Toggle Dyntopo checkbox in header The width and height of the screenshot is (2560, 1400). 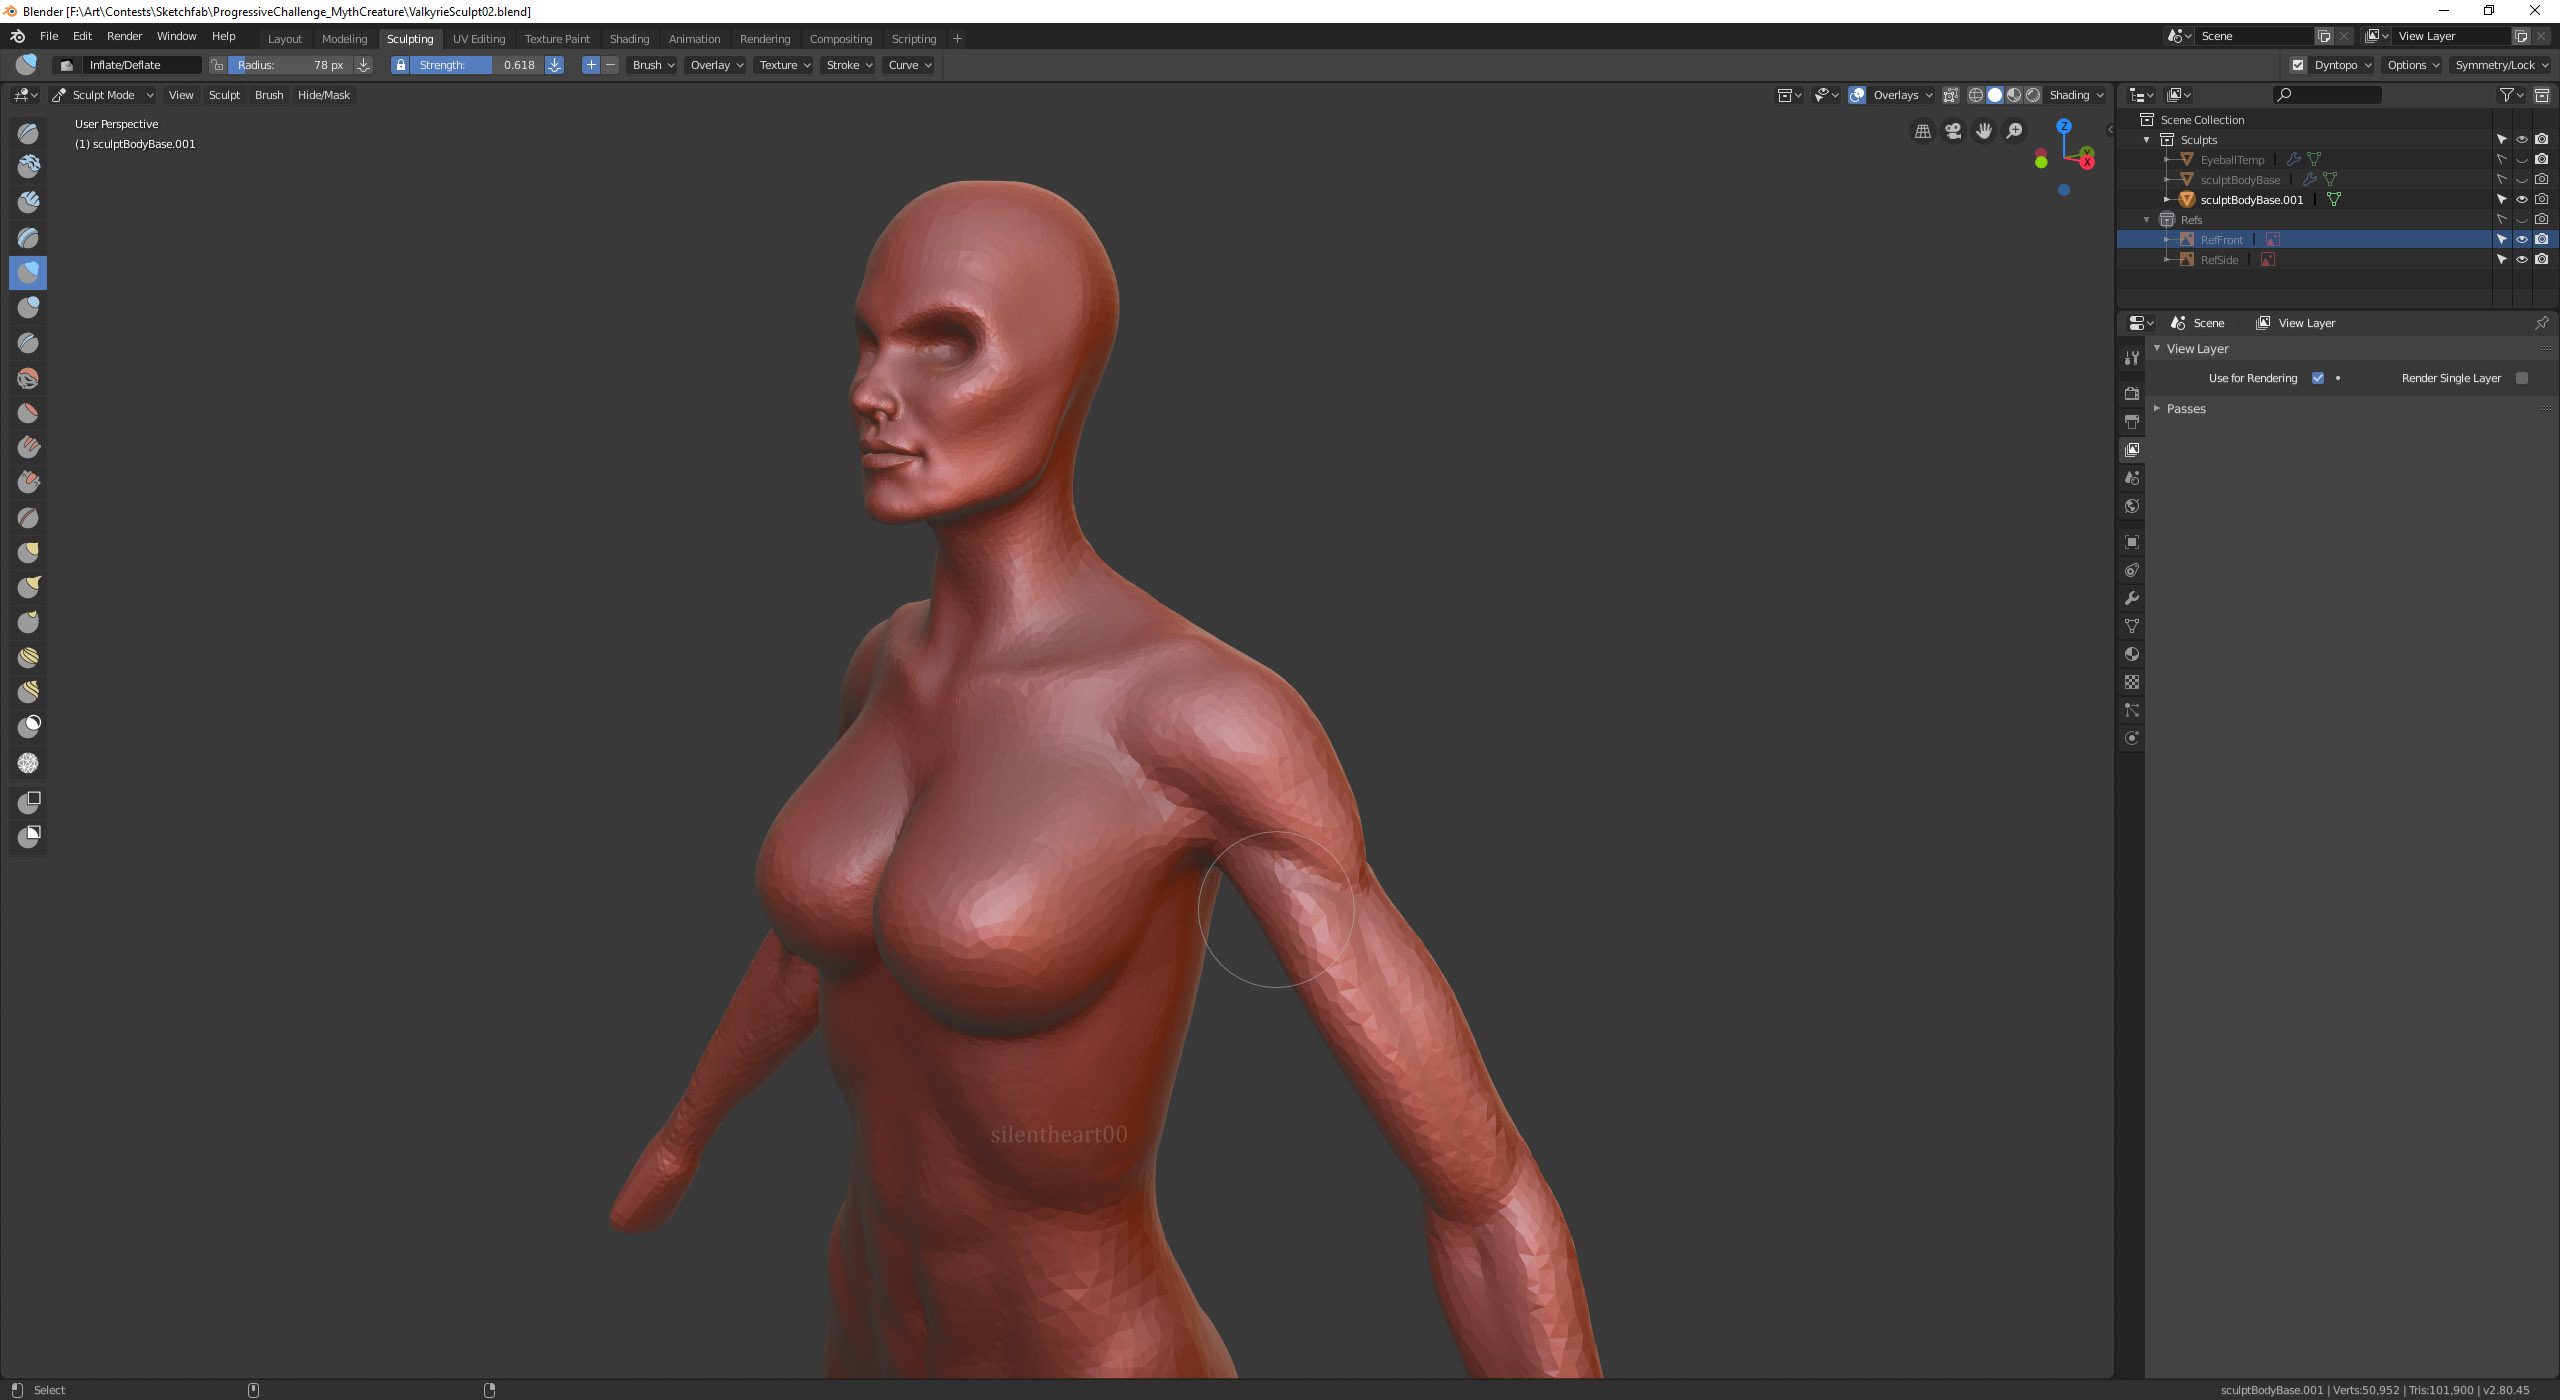(x=2298, y=65)
